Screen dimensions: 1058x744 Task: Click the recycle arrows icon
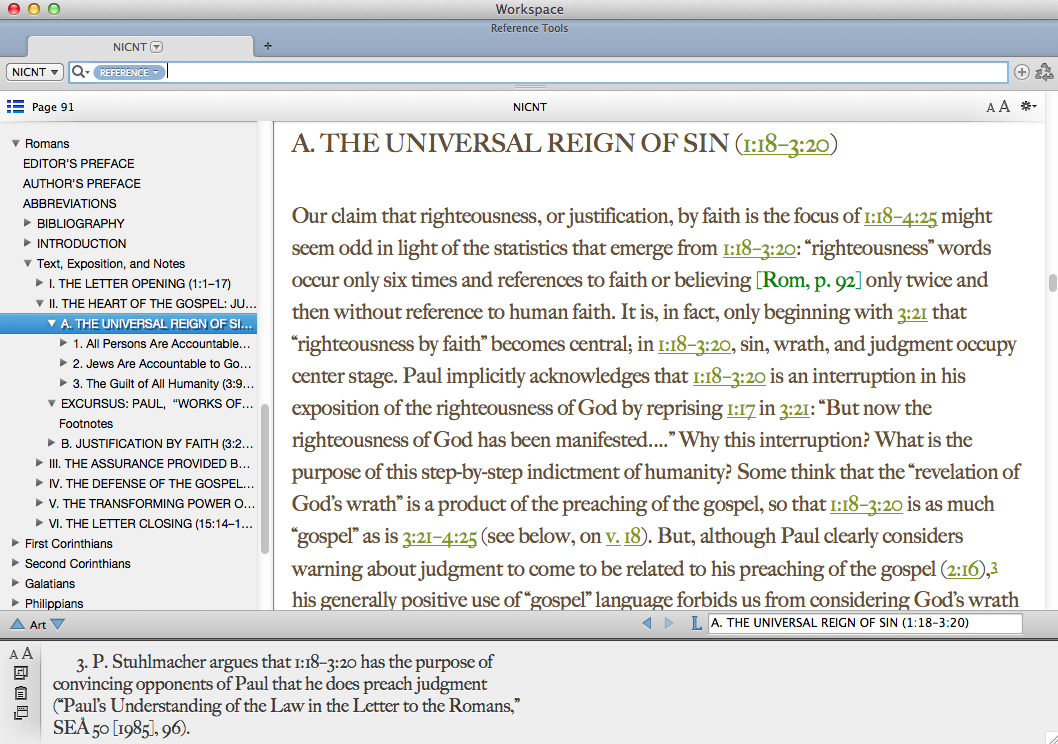[x=1044, y=72]
